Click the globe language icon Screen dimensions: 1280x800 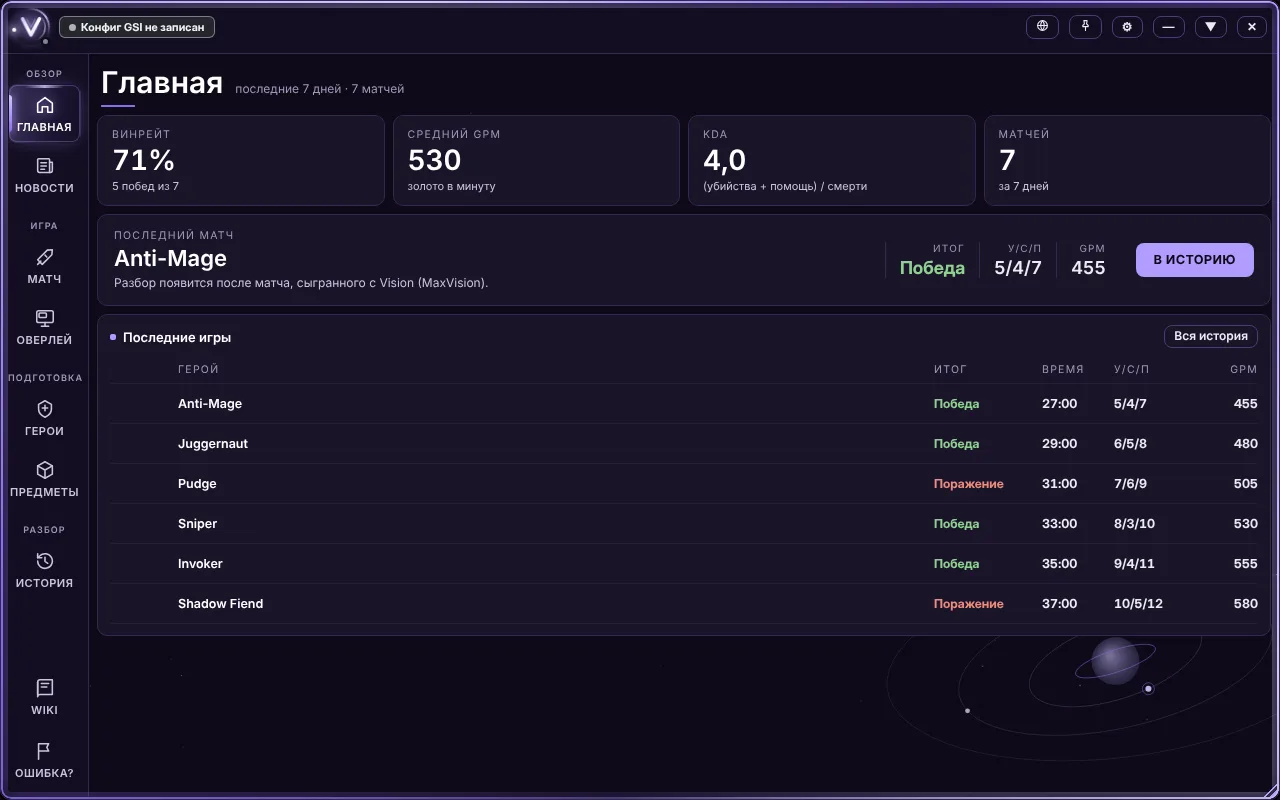point(1043,27)
